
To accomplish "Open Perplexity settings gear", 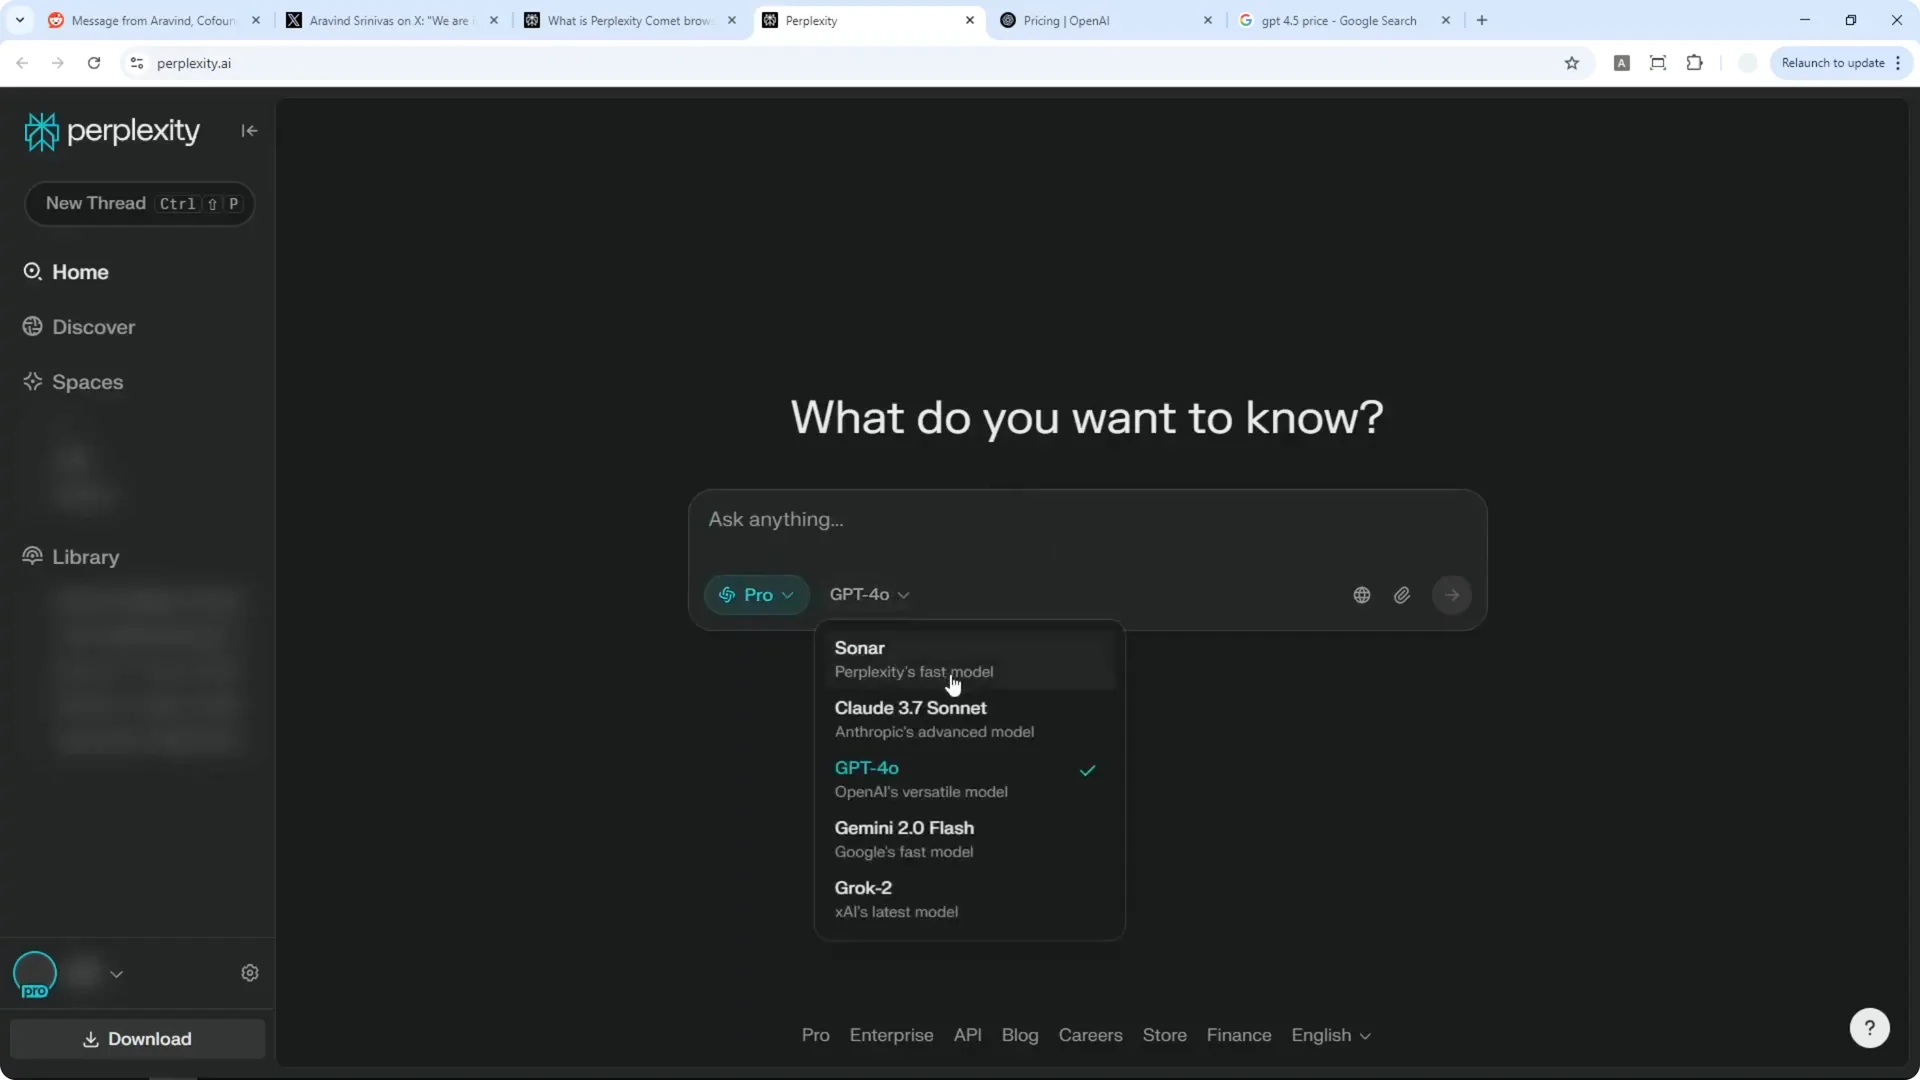I will tap(250, 972).
